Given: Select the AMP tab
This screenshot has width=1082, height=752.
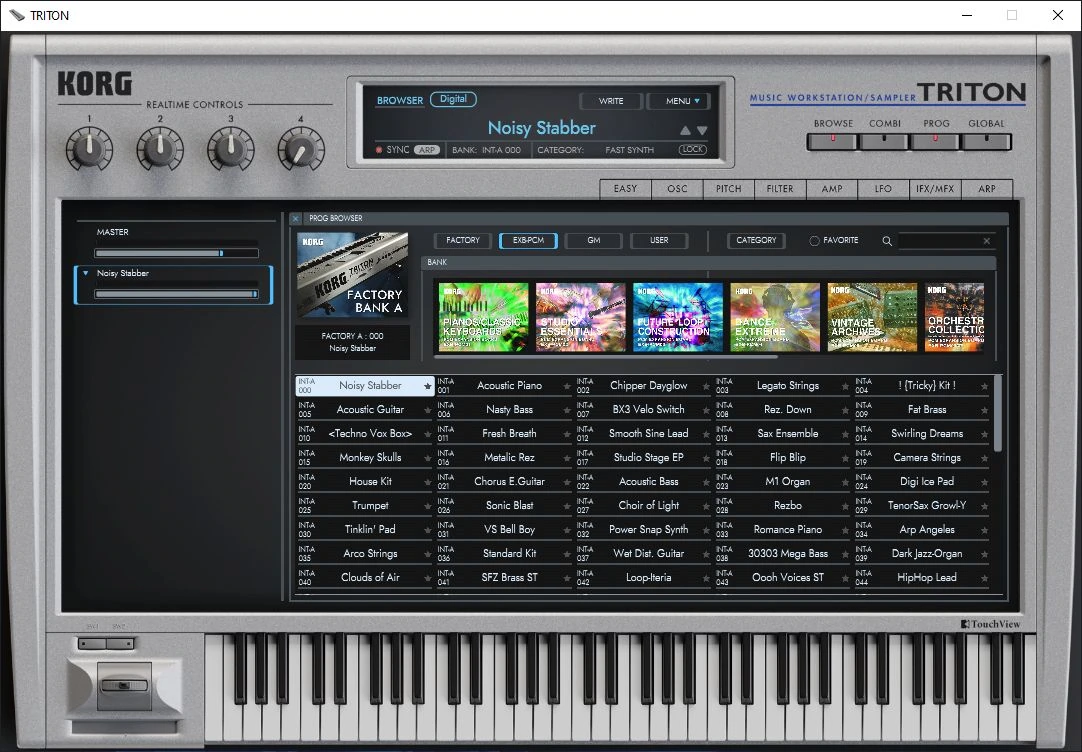Looking at the screenshot, I should 832,188.
